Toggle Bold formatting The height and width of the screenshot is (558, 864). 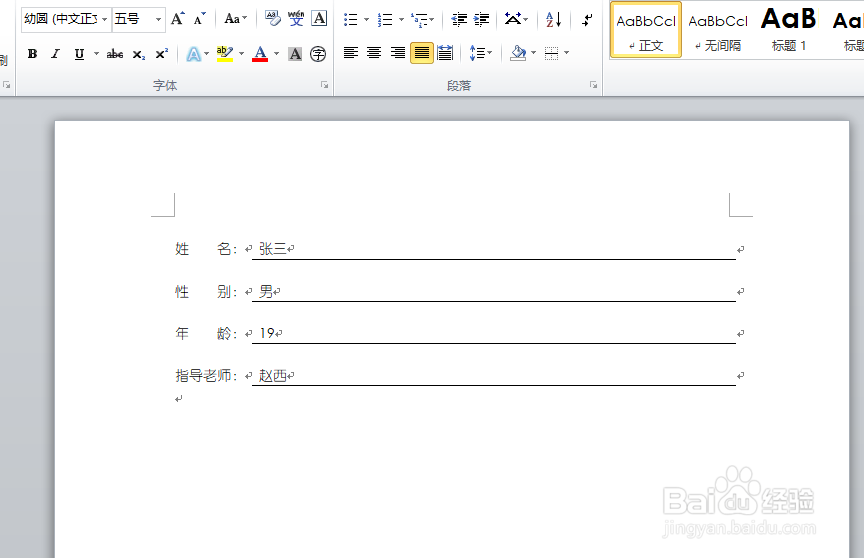click(x=33, y=54)
